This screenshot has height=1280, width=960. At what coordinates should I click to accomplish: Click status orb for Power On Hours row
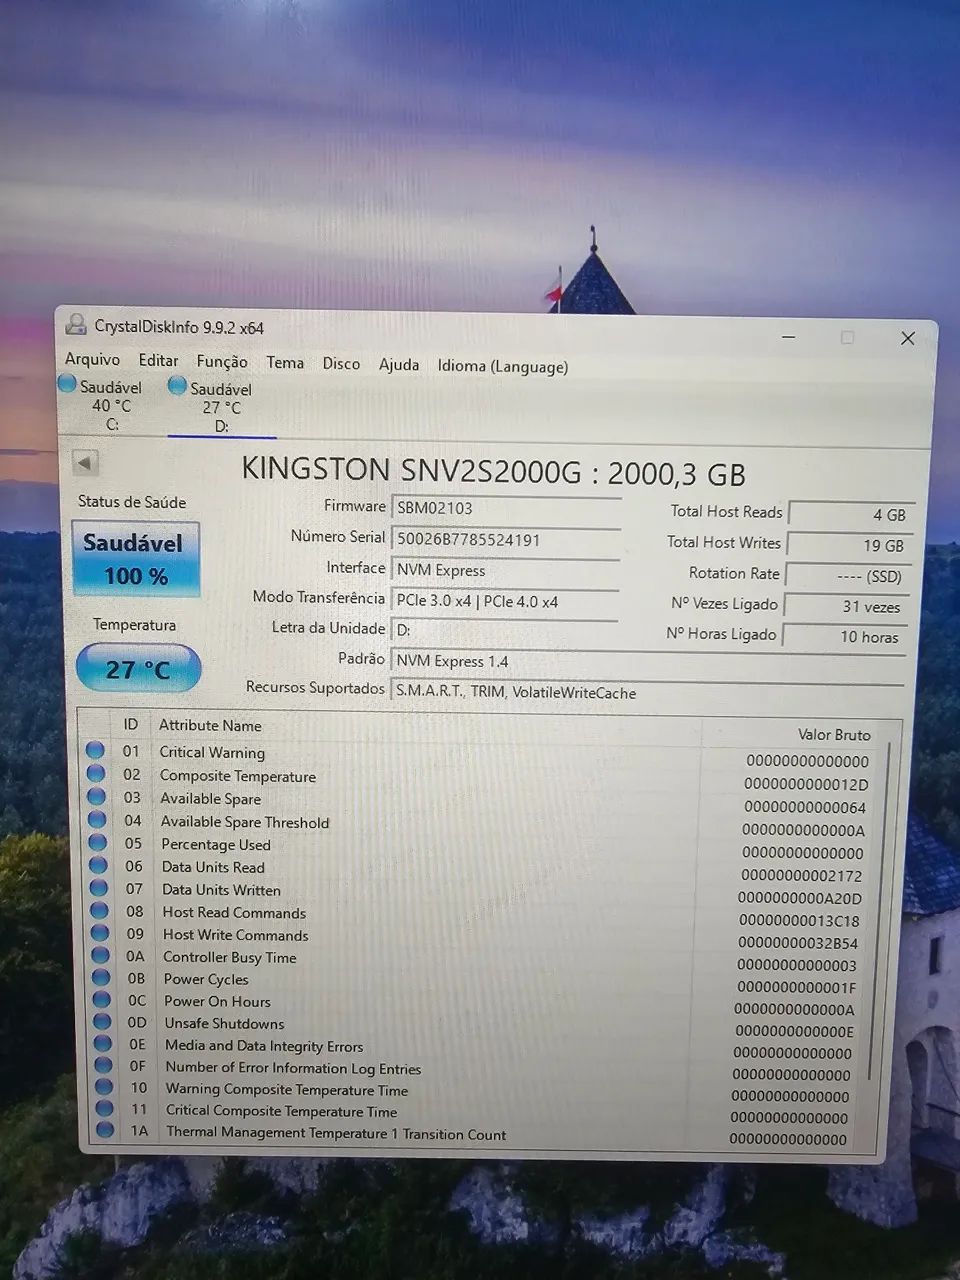pyautogui.click(x=101, y=999)
